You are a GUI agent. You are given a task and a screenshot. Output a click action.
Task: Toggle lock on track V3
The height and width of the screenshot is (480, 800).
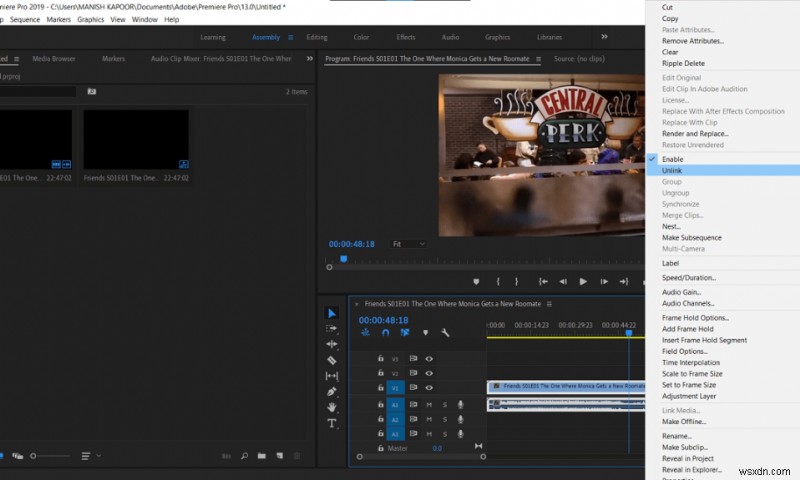coord(380,358)
